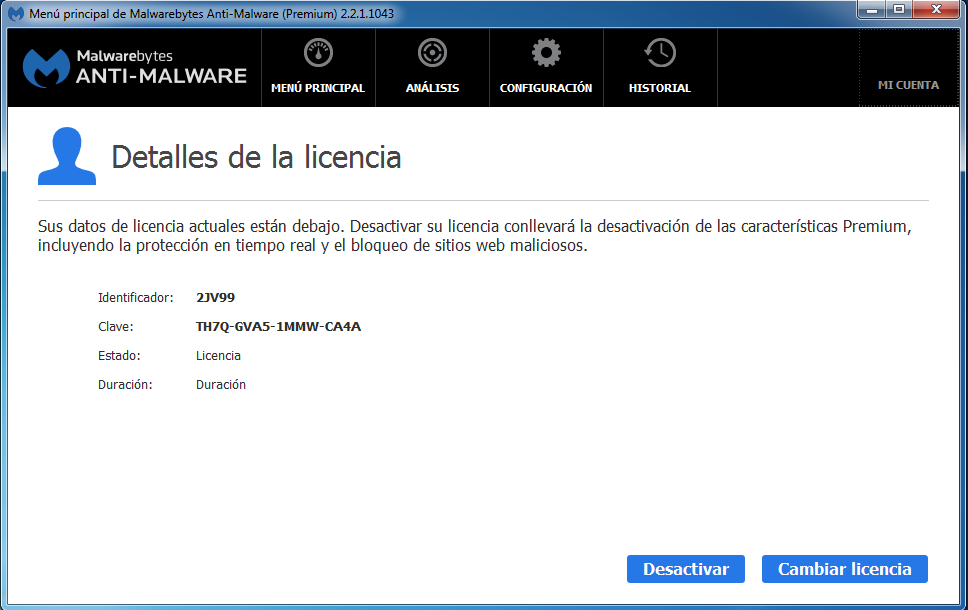The width and height of the screenshot is (968, 610).
Task: Minimize the Malwarebytes window
Action: pyautogui.click(x=872, y=10)
